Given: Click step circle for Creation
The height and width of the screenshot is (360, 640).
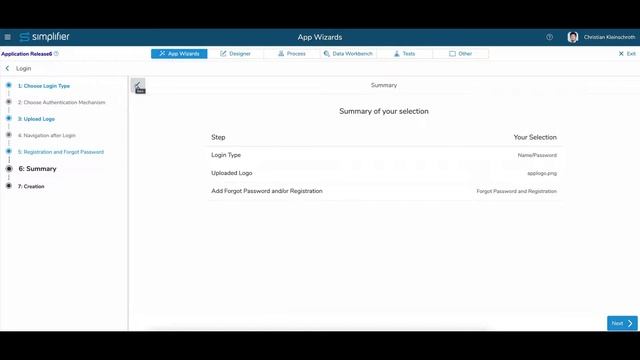Looking at the screenshot, I should point(9,186).
